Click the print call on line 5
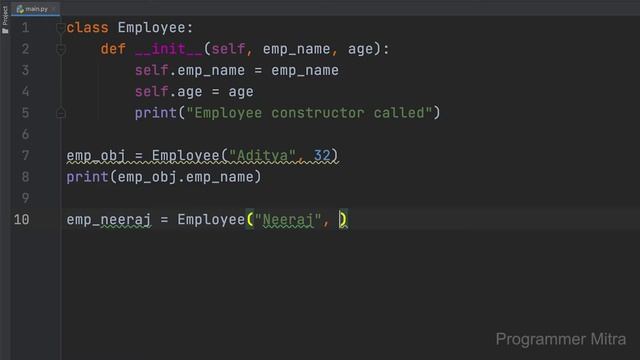 coord(156,113)
